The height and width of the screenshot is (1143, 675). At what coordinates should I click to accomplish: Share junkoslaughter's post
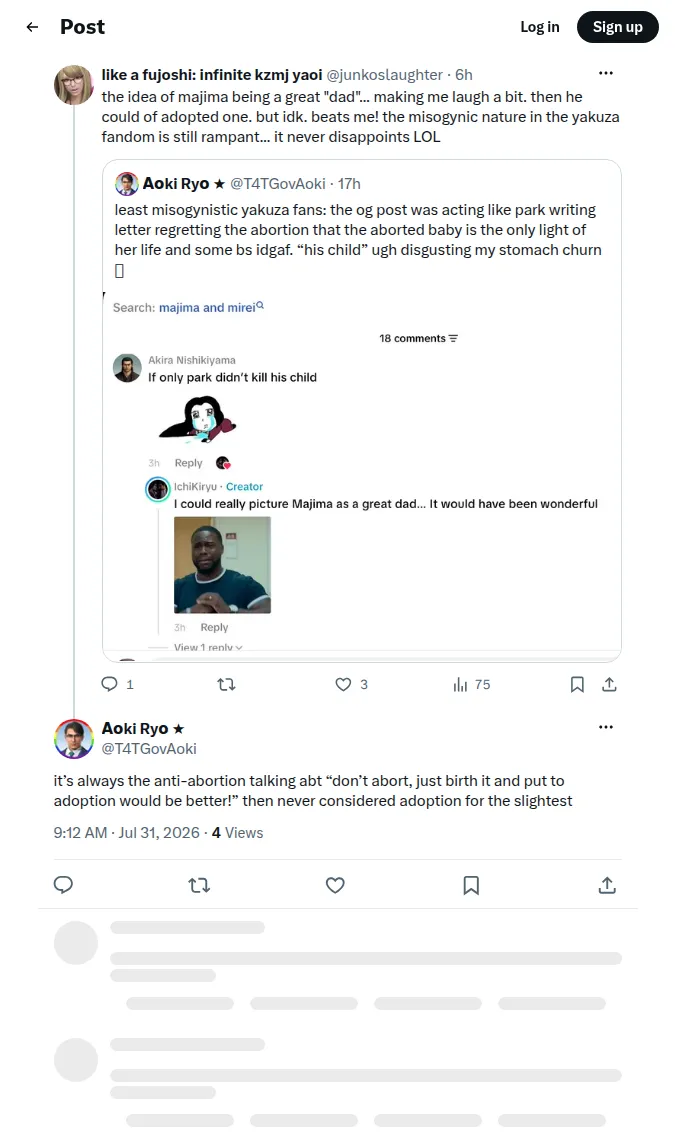(x=609, y=684)
